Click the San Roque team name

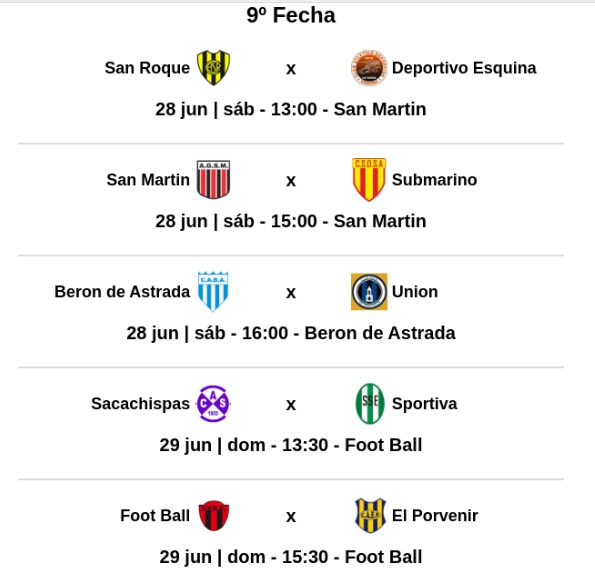[x=147, y=68]
